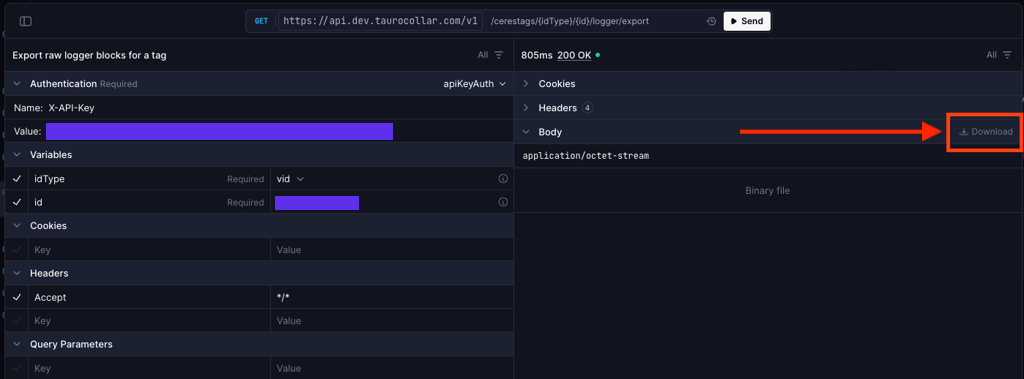Uncheck the Accept header checkbox

tap(17, 297)
